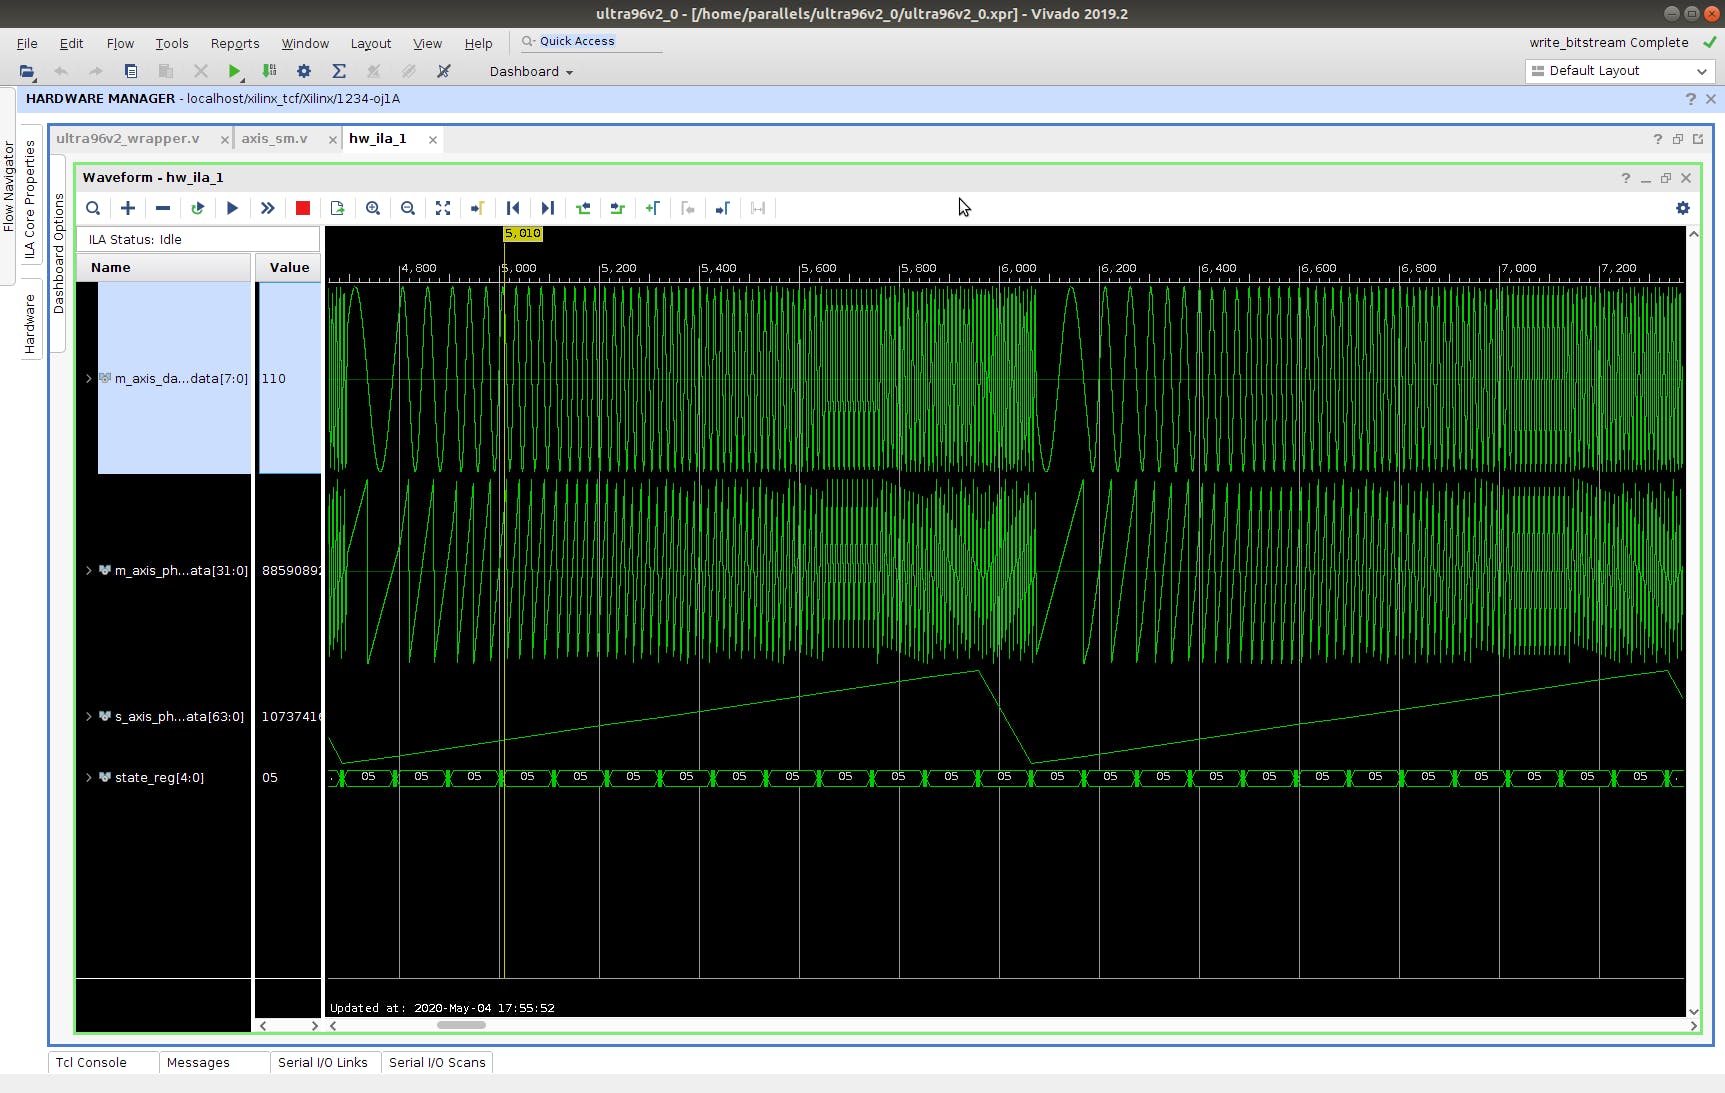
Task: Select m_axis_da...data[7:0] value 110
Action: pos(289,378)
